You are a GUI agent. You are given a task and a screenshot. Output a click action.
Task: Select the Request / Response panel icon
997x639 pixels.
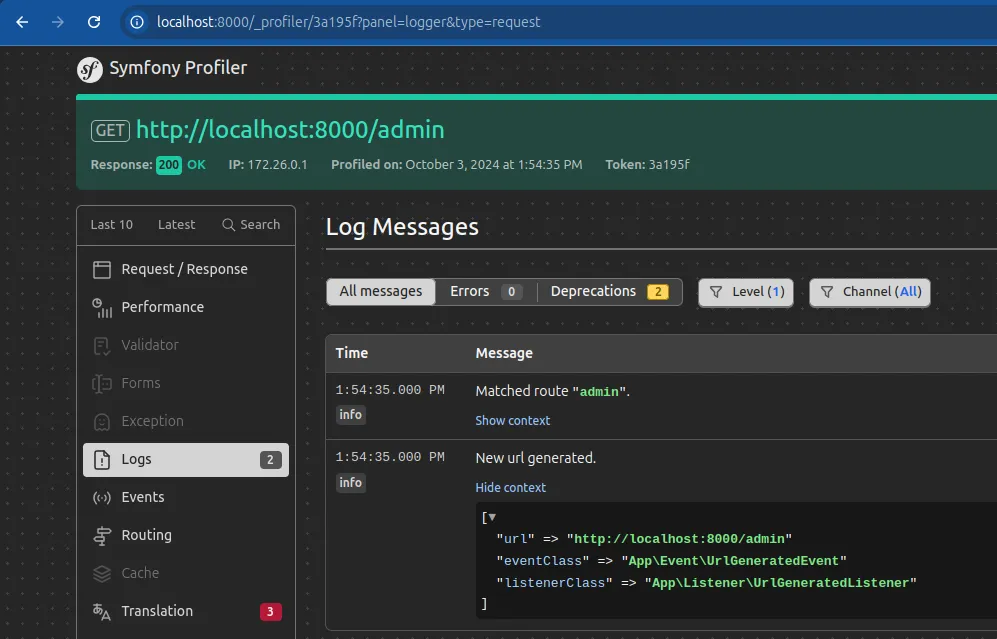[x=102, y=269]
